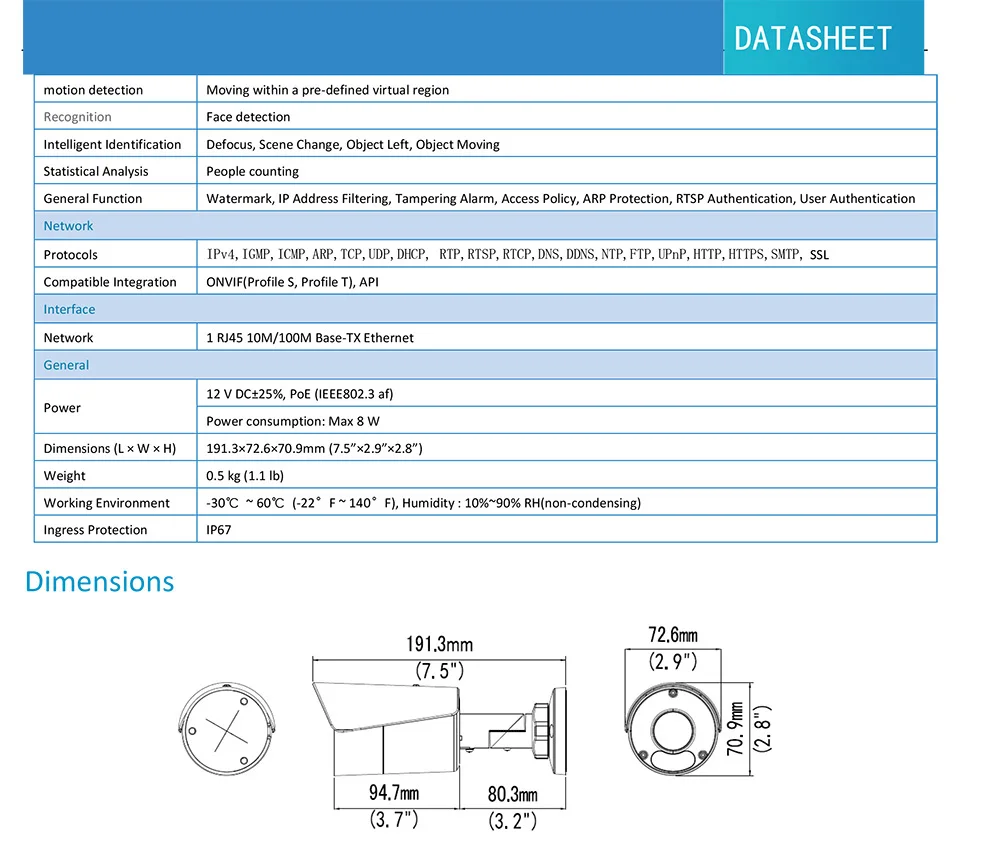Screen dimensions: 1000x845
Task: Select the 'Recognition' row label
Action: click(77, 117)
